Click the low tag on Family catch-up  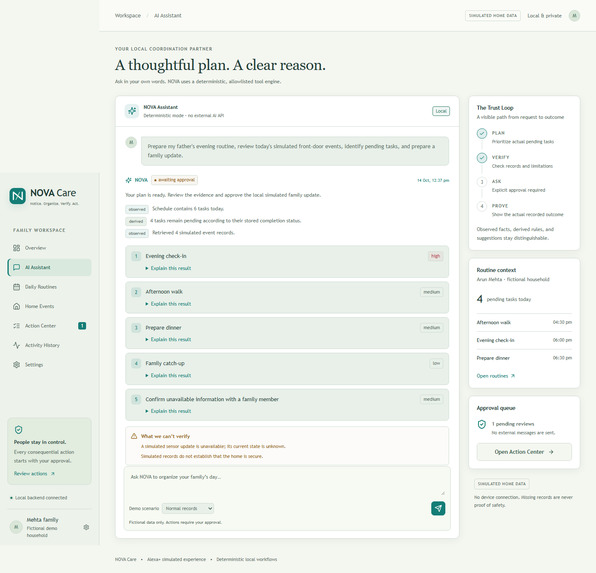436,363
